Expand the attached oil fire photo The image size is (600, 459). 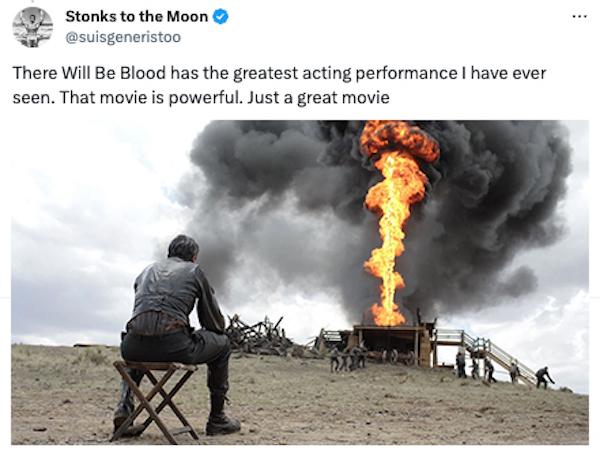pos(300,282)
